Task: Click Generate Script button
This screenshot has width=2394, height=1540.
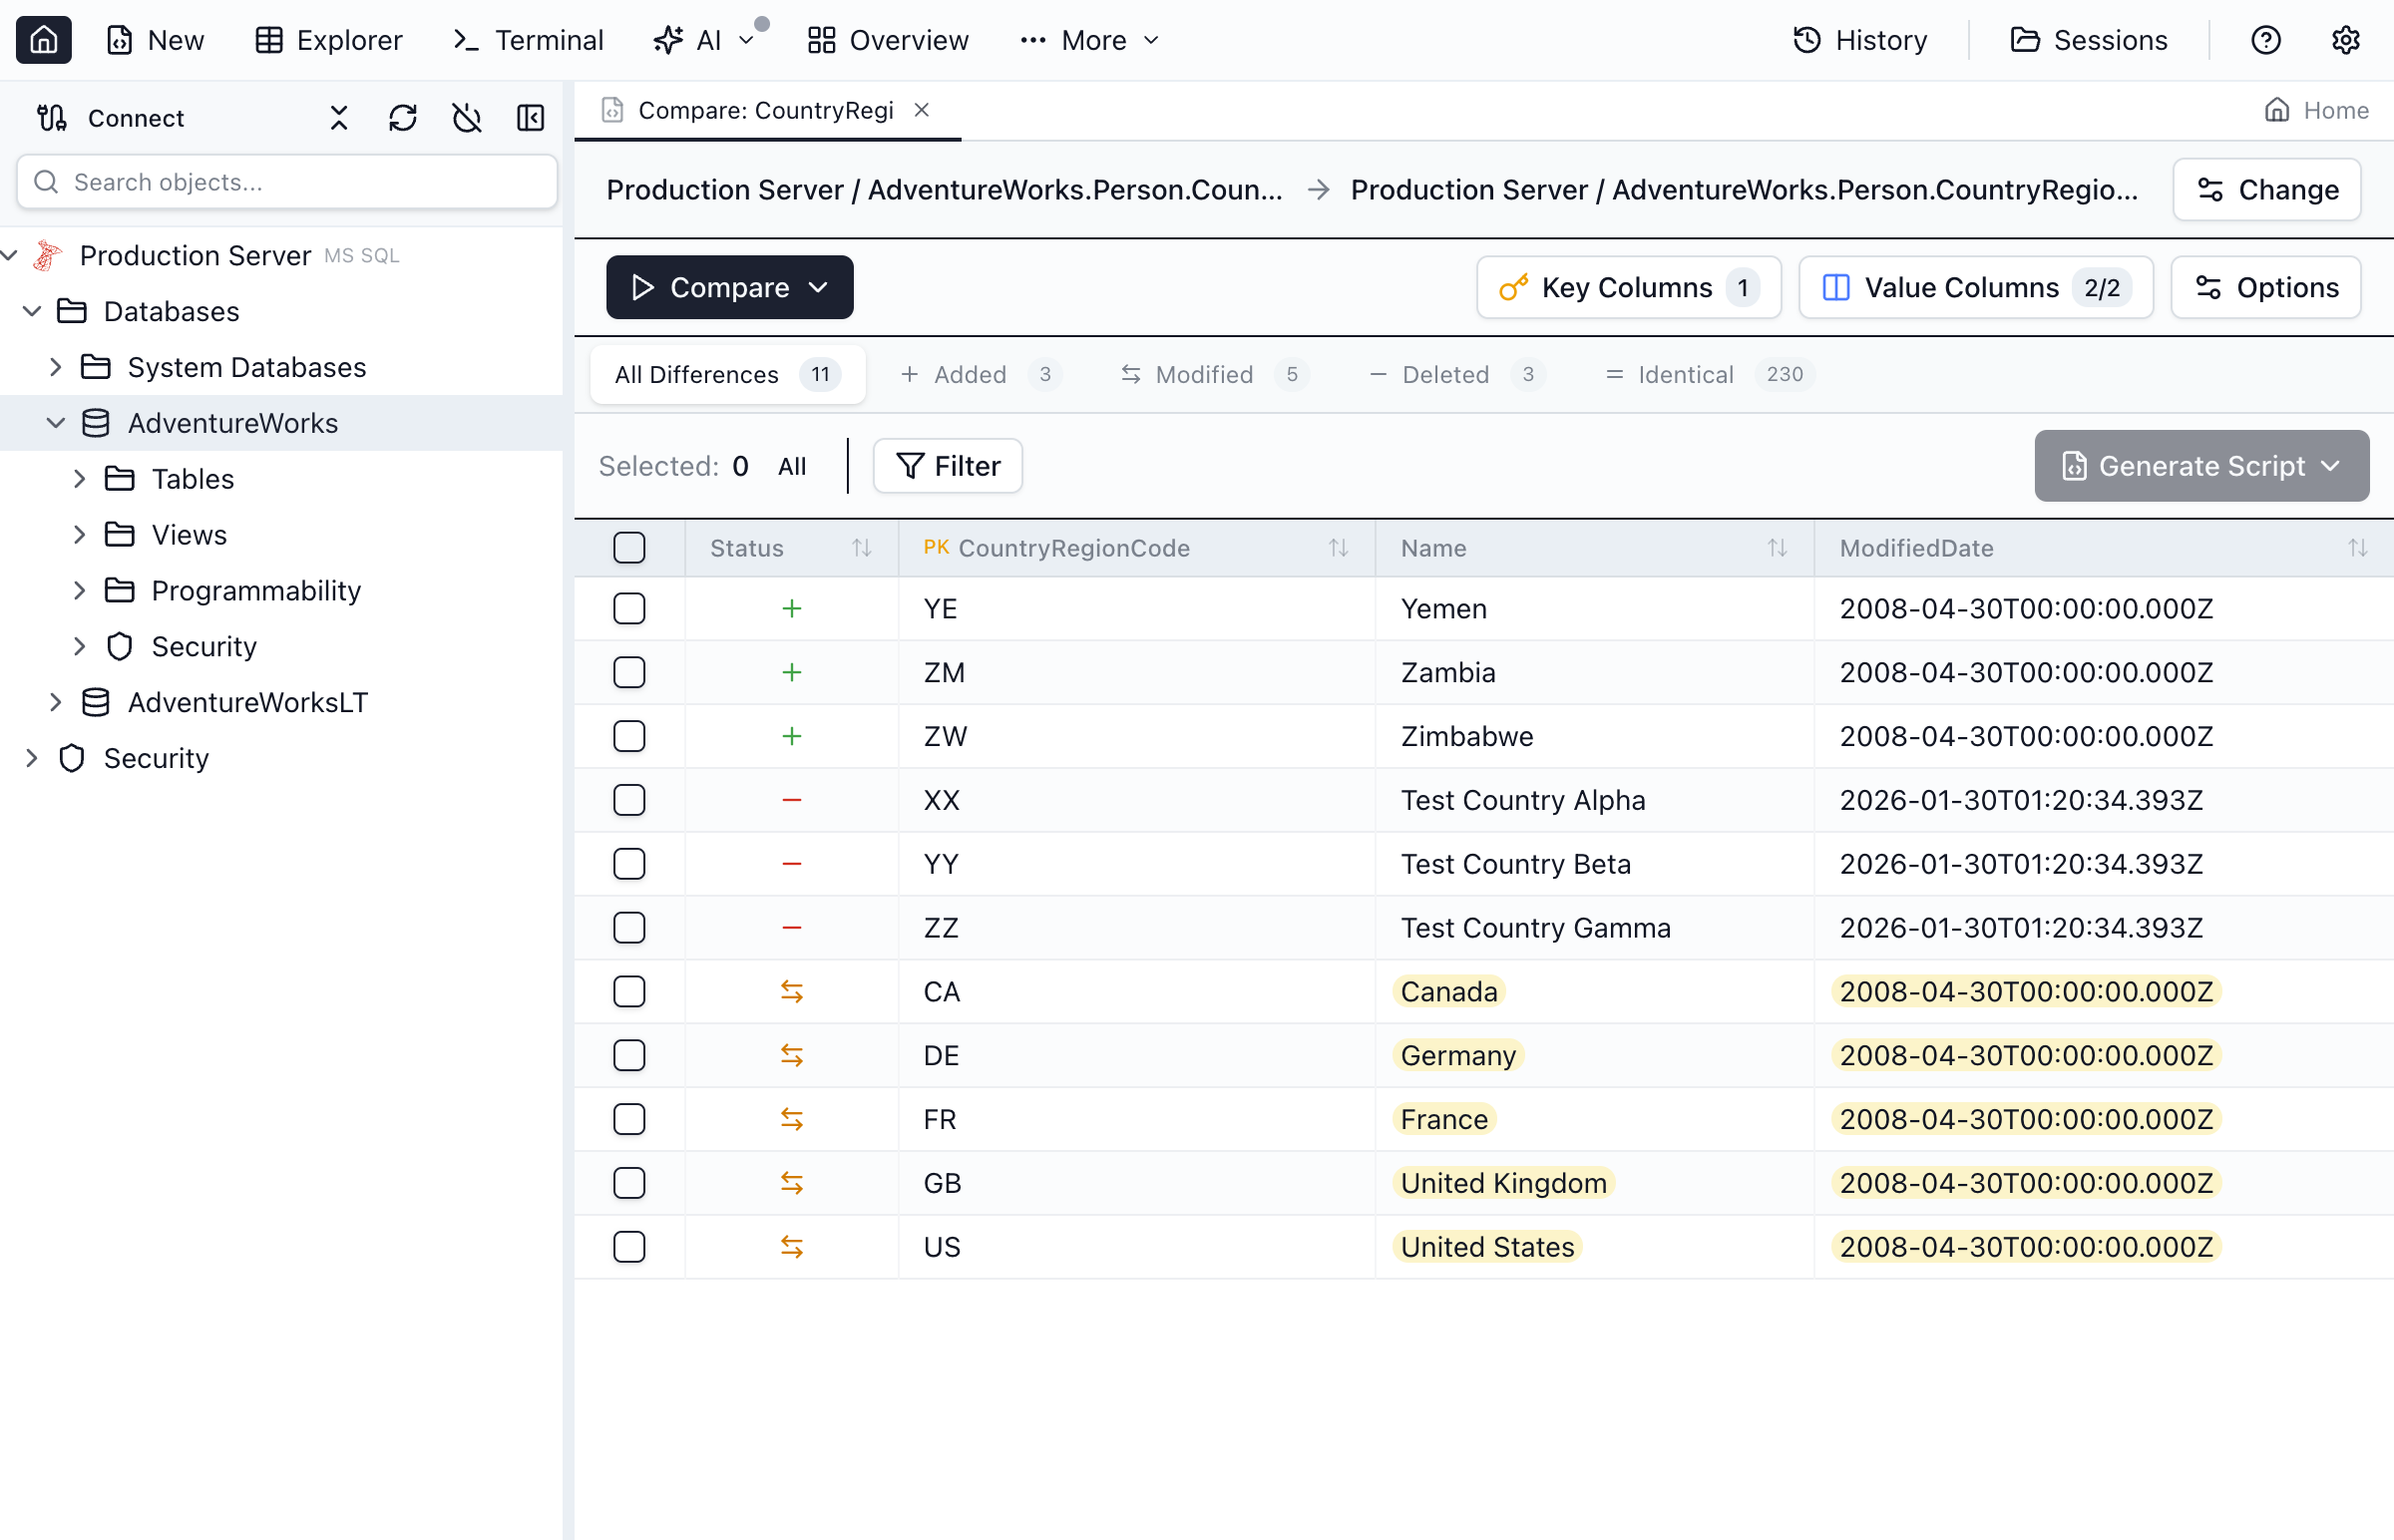Action: 2187,465
